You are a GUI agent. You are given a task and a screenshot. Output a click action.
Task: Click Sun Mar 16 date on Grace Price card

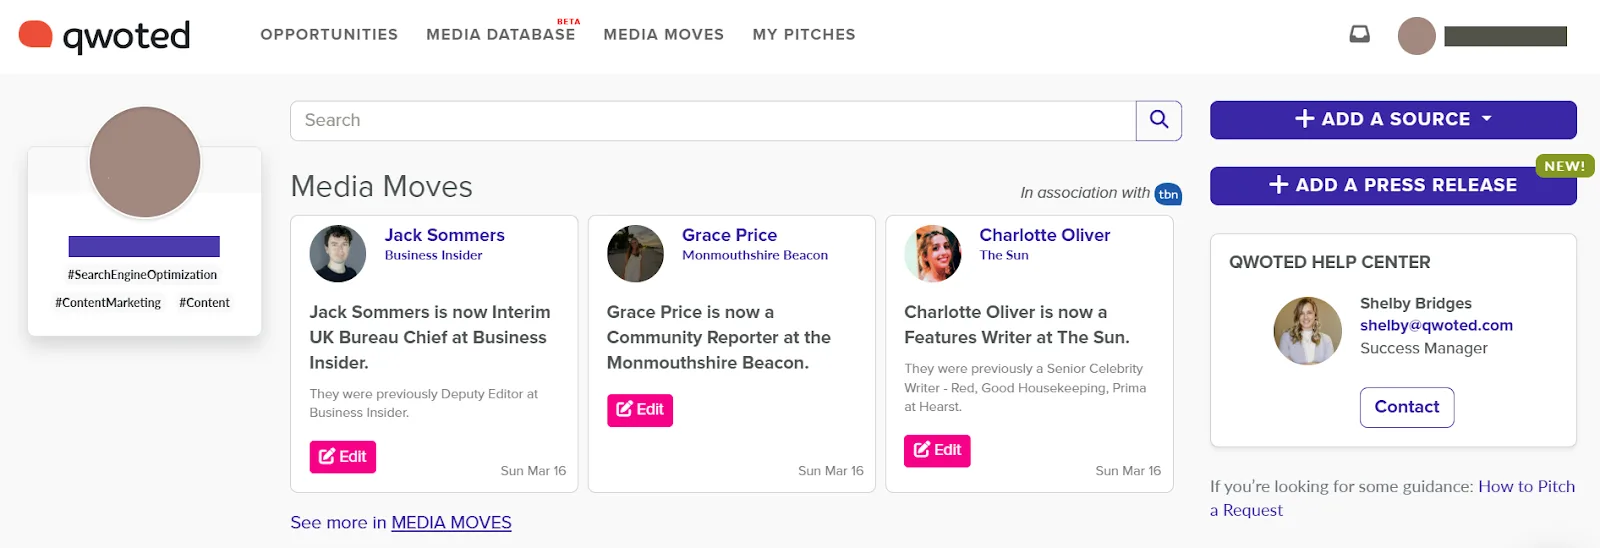(x=831, y=471)
